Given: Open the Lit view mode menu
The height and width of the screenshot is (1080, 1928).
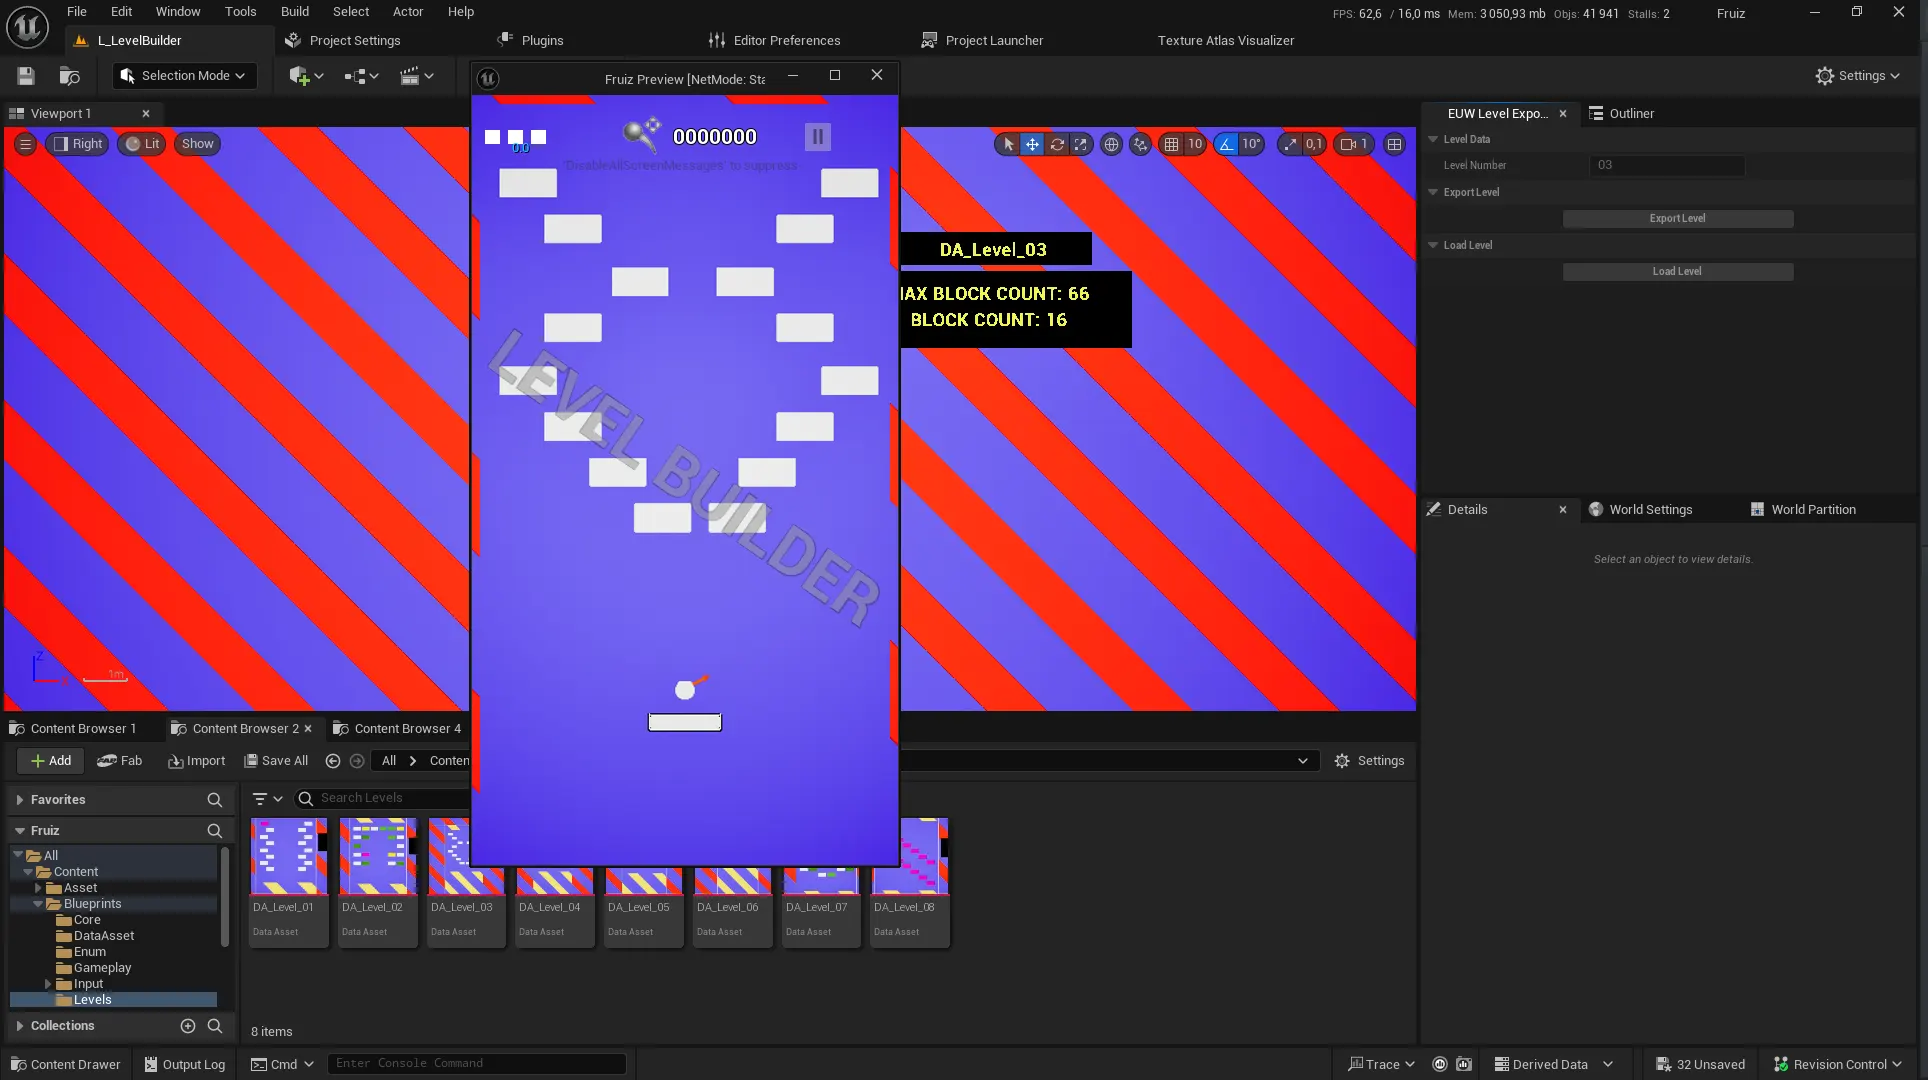Looking at the screenshot, I should coord(142,144).
